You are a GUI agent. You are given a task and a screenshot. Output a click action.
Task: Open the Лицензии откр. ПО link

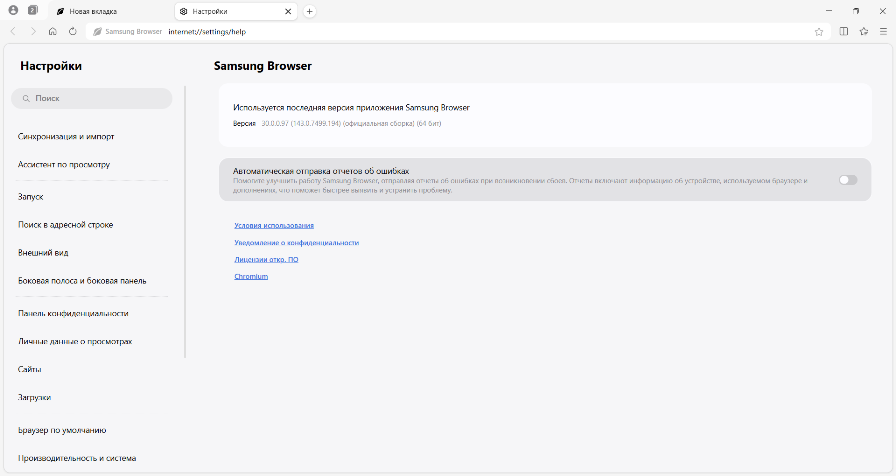266,259
